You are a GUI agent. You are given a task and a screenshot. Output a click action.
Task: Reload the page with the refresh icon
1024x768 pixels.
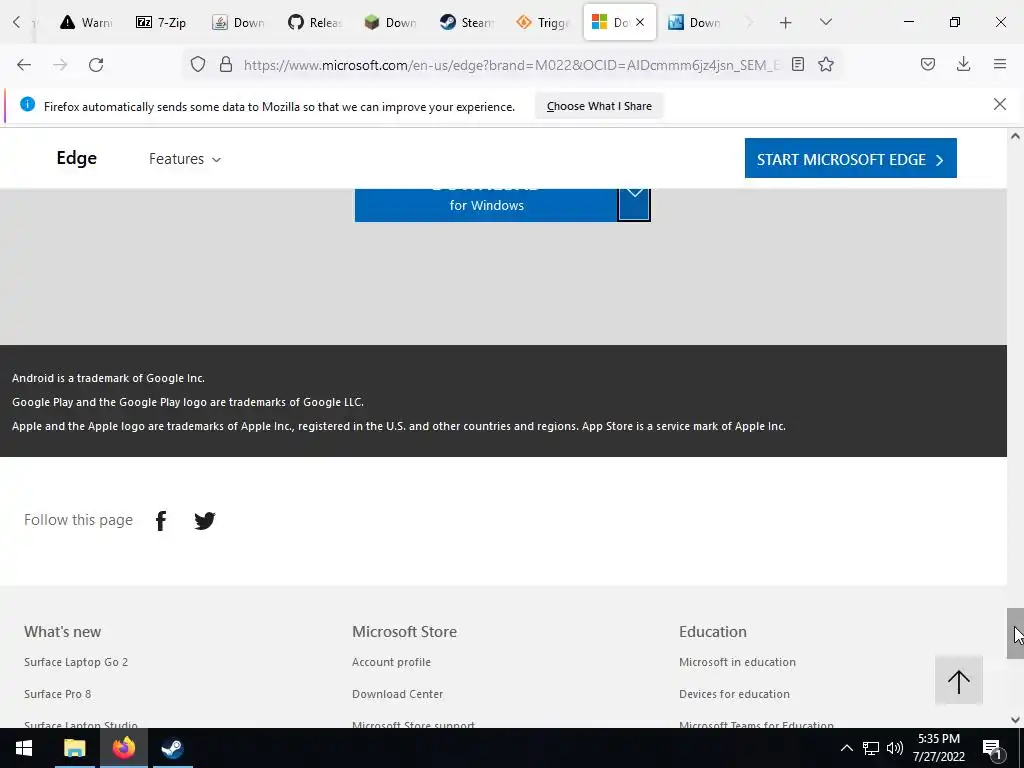(96, 64)
